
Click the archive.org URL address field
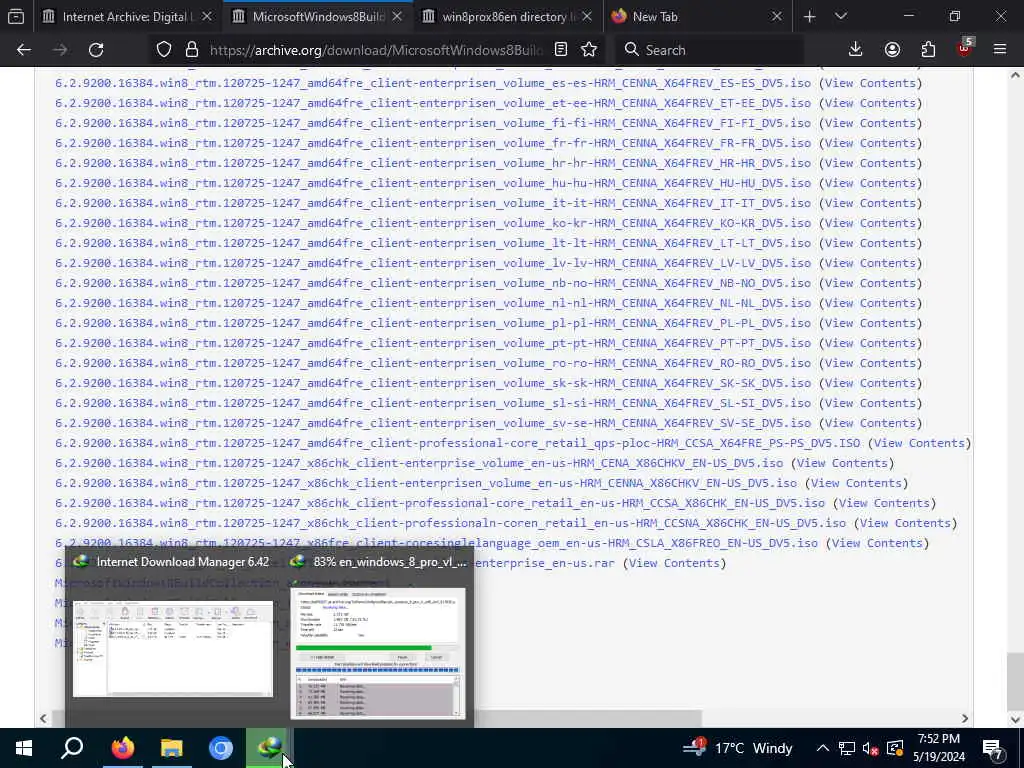[376, 50]
